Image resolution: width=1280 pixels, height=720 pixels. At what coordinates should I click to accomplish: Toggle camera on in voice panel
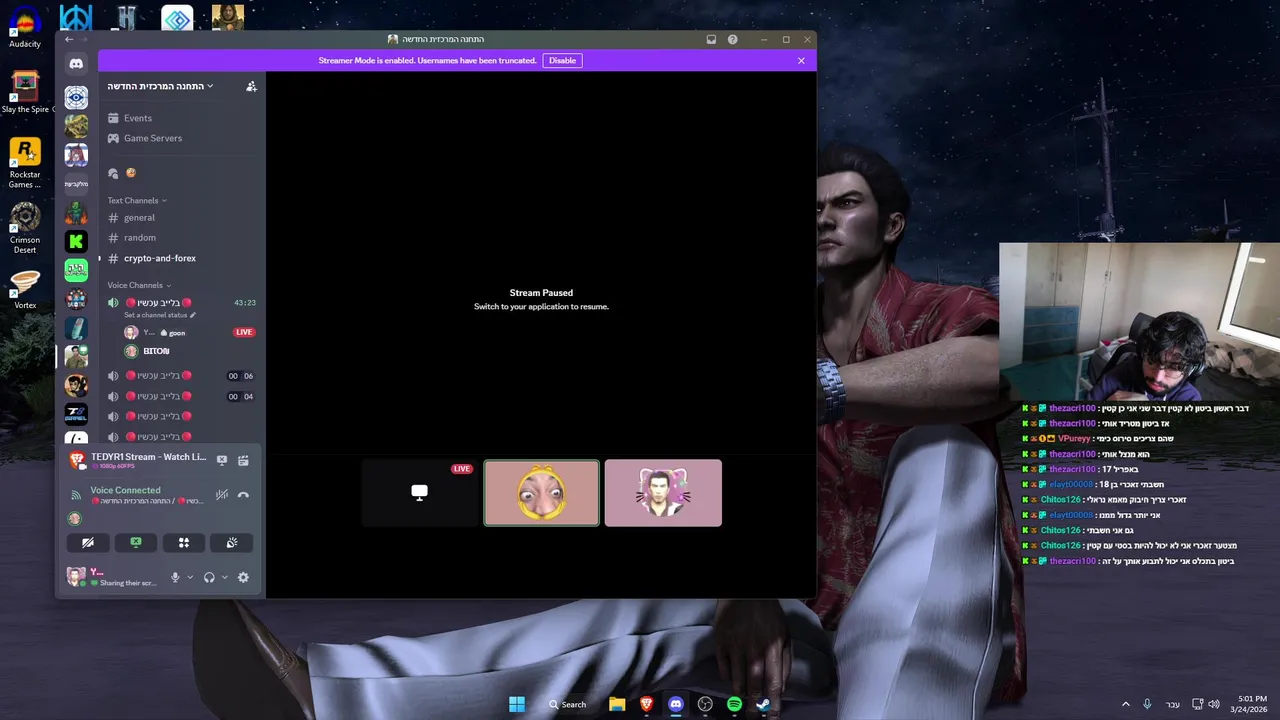(88, 543)
